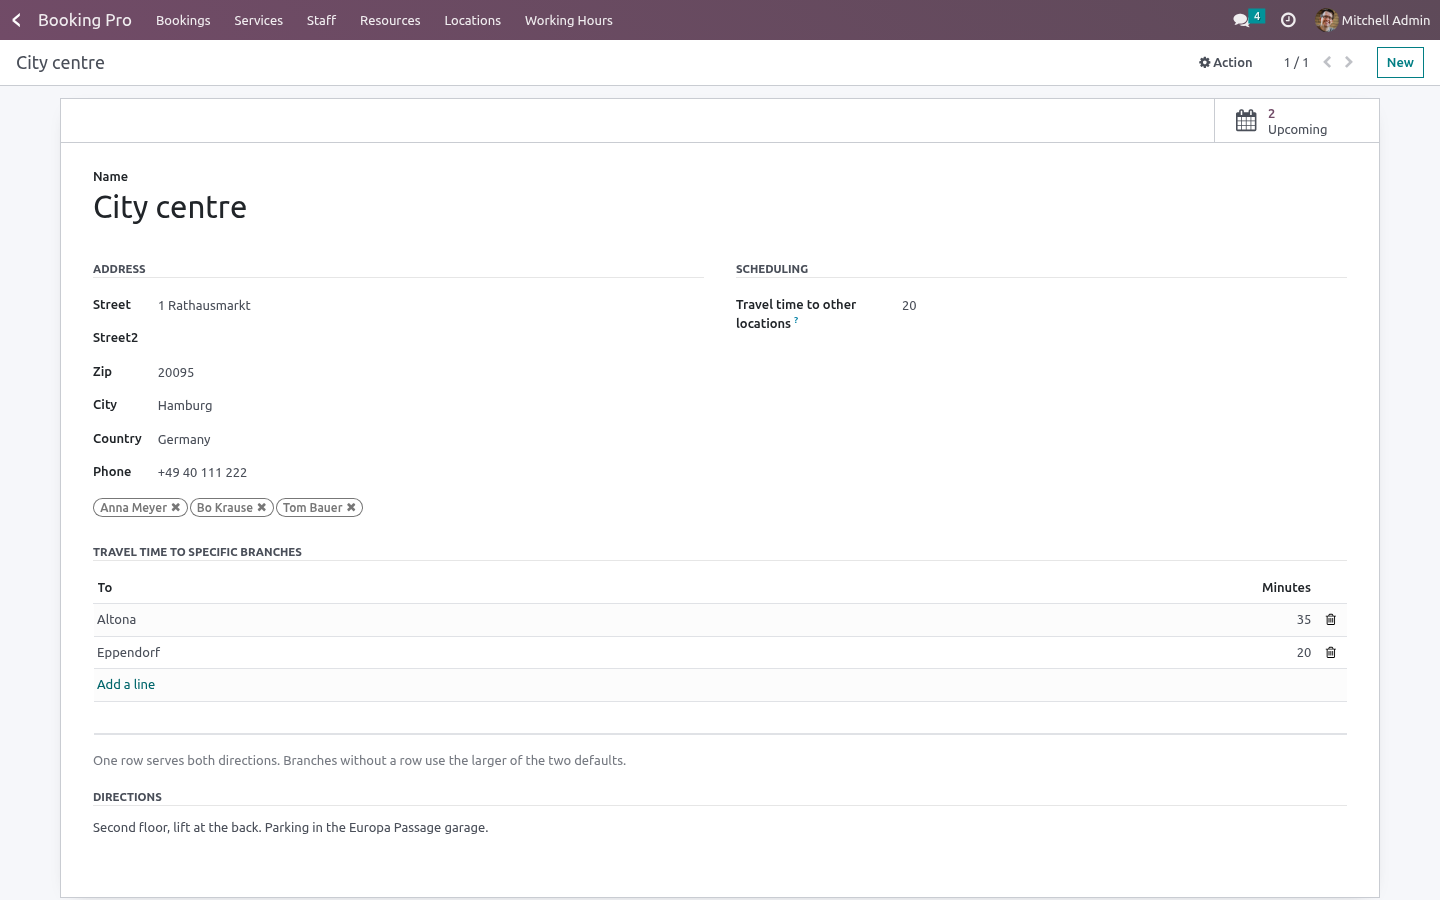Screen dimensions: 1440x900
Task: Add a line to travel times
Action: [126, 685]
